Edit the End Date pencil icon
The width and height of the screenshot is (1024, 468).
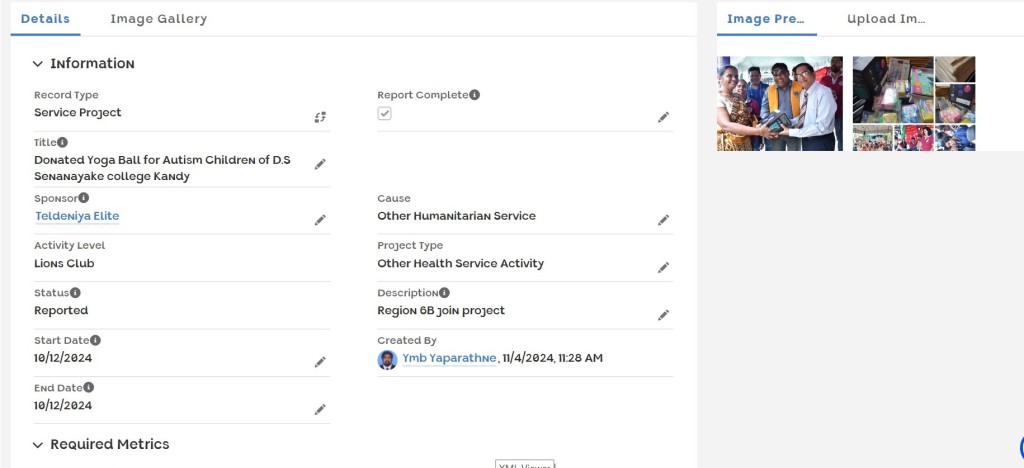(320, 409)
